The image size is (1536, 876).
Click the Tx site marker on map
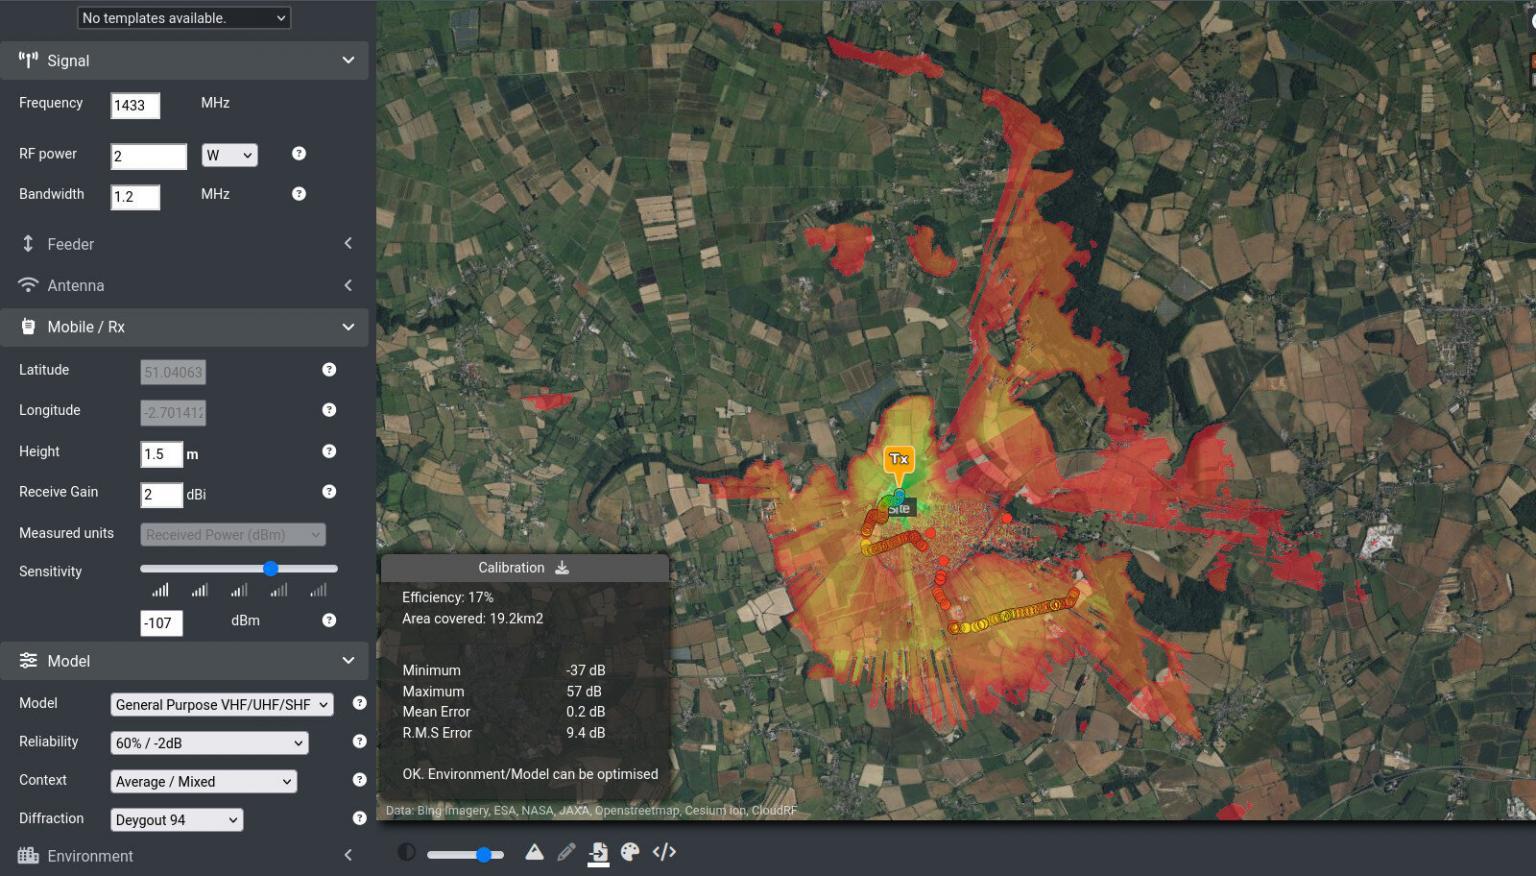pyautogui.click(x=898, y=461)
